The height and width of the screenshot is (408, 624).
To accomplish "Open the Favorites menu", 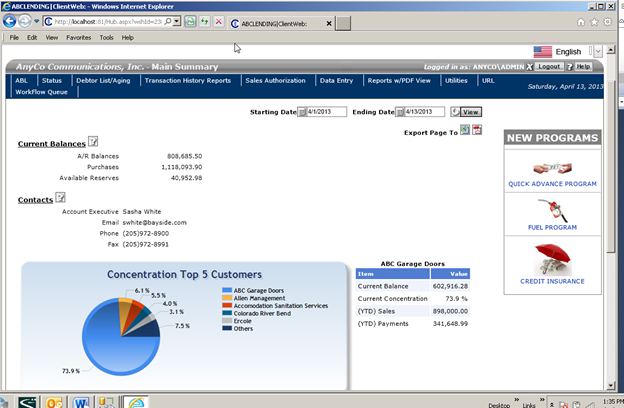I will pyautogui.click(x=78, y=37).
